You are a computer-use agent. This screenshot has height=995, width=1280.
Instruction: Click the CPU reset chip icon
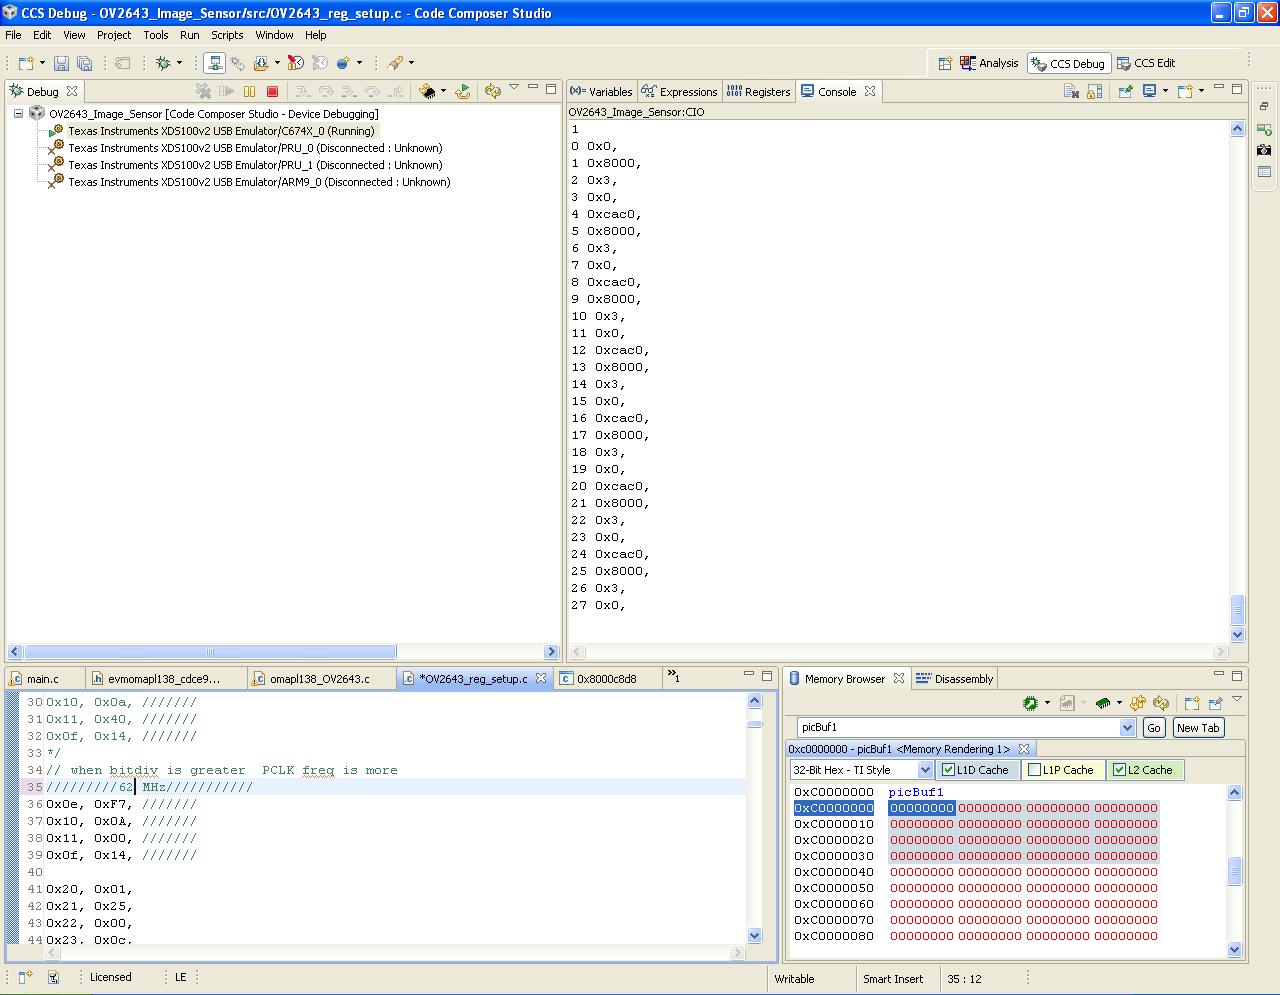pos(427,91)
